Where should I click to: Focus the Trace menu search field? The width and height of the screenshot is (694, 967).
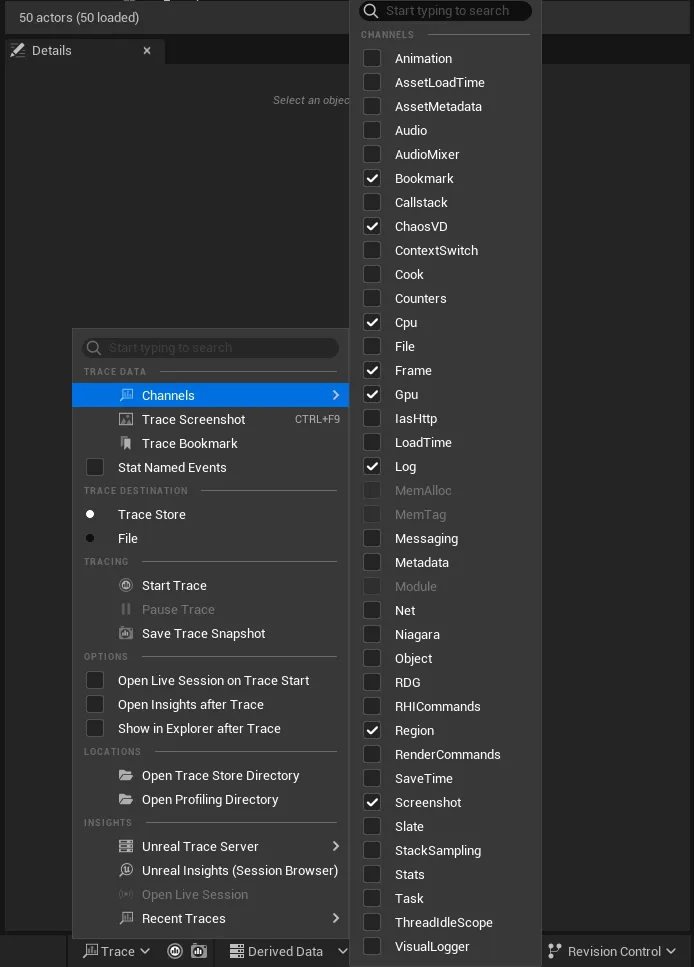(x=210, y=348)
